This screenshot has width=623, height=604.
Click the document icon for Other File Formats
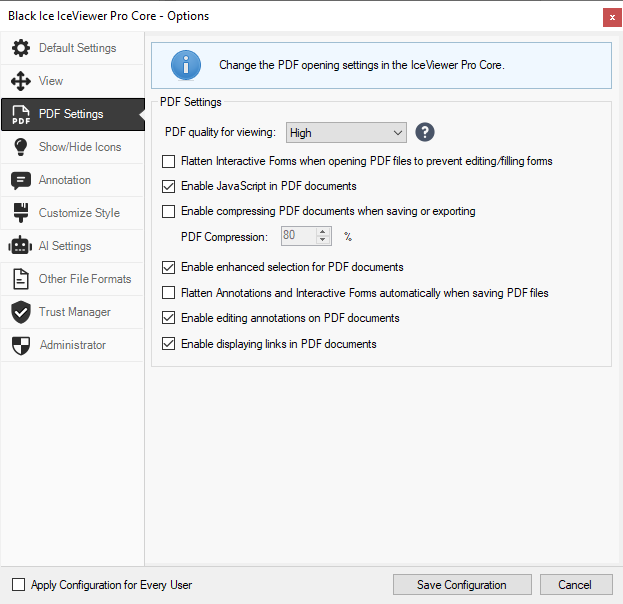coord(21,279)
